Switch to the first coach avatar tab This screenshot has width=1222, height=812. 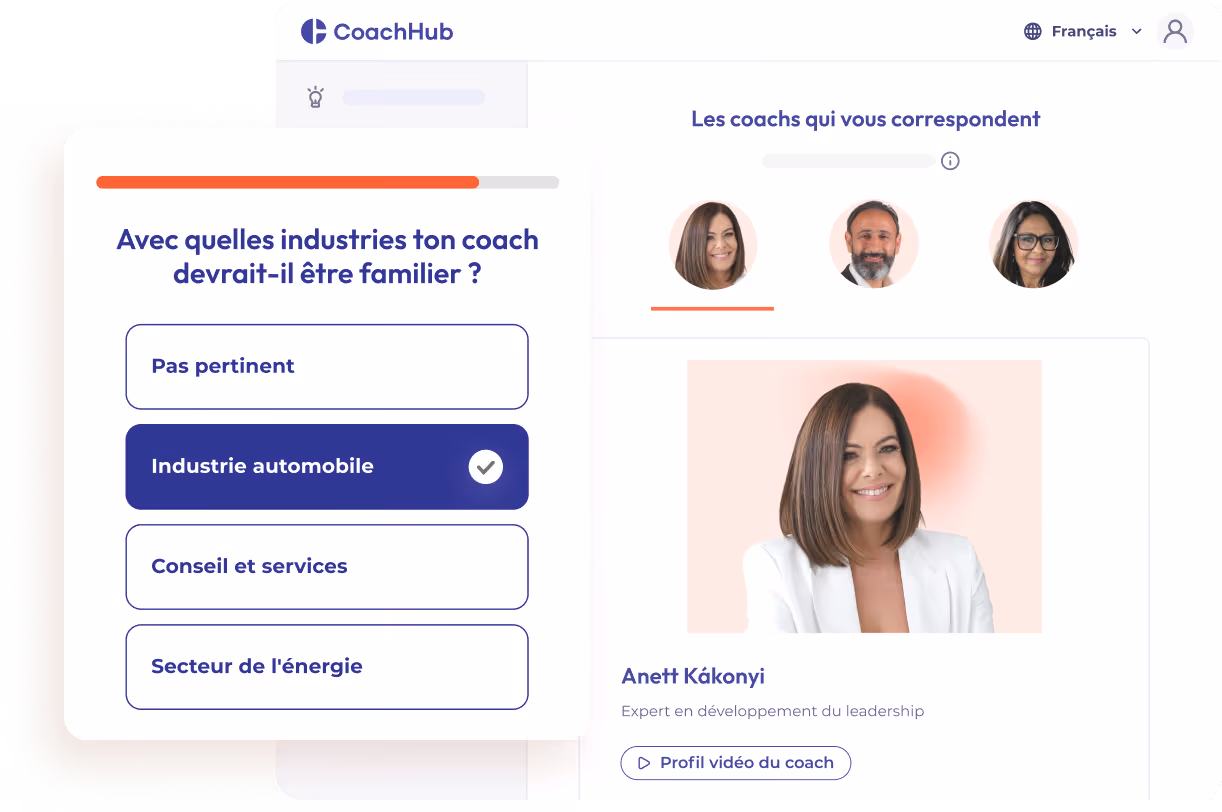pyautogui.click(x=713, y=245)
